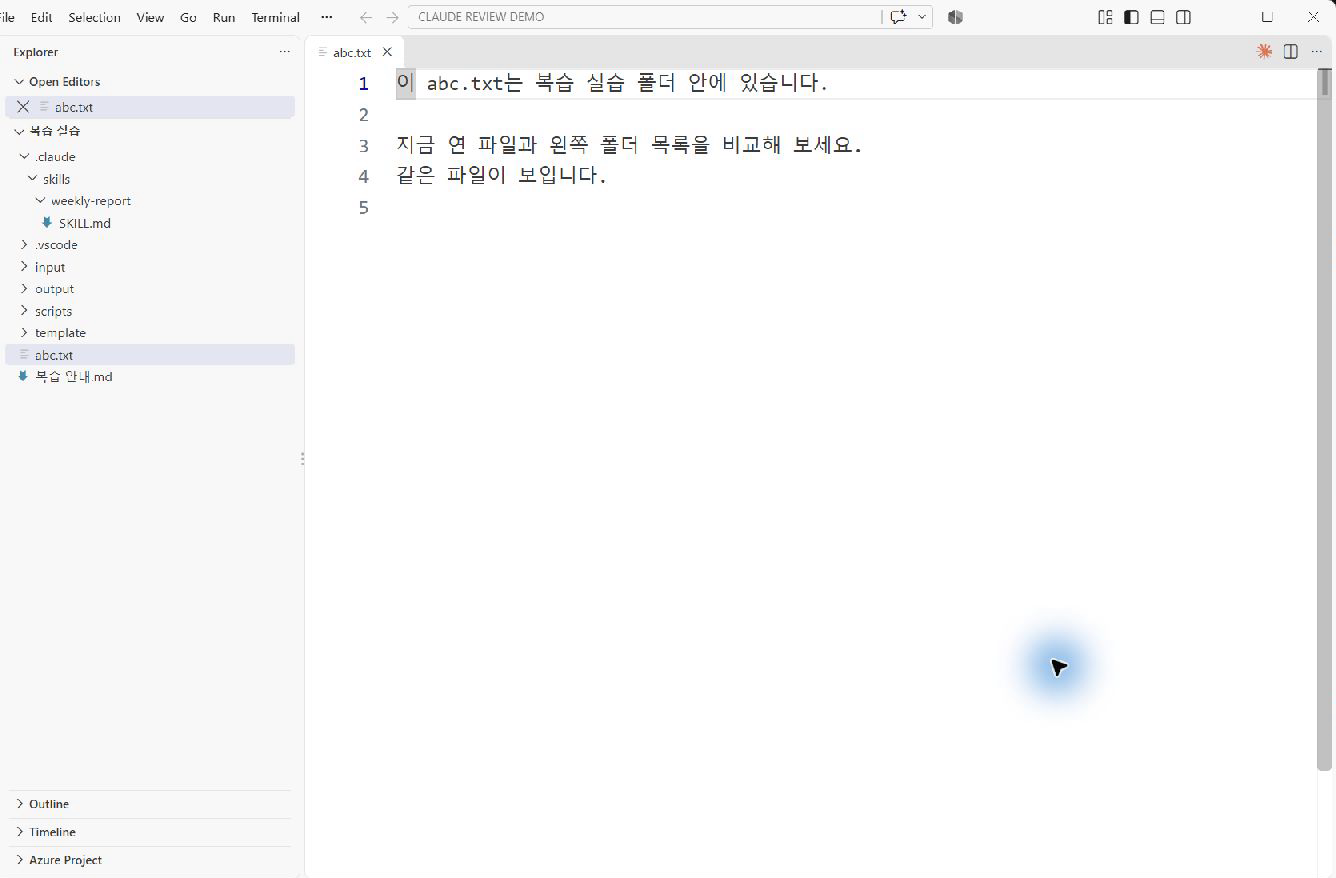Close the abc.txt editor tab
Screen dimensions: 1336x878
click(387, 52)
